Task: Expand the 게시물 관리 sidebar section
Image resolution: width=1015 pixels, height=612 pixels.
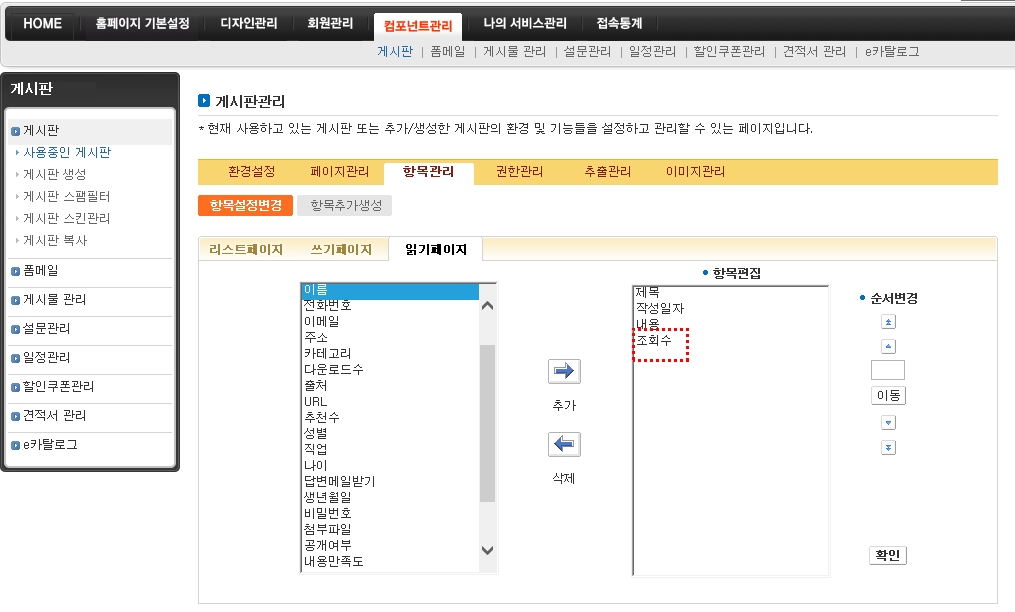Action: (x=54, y=299)
